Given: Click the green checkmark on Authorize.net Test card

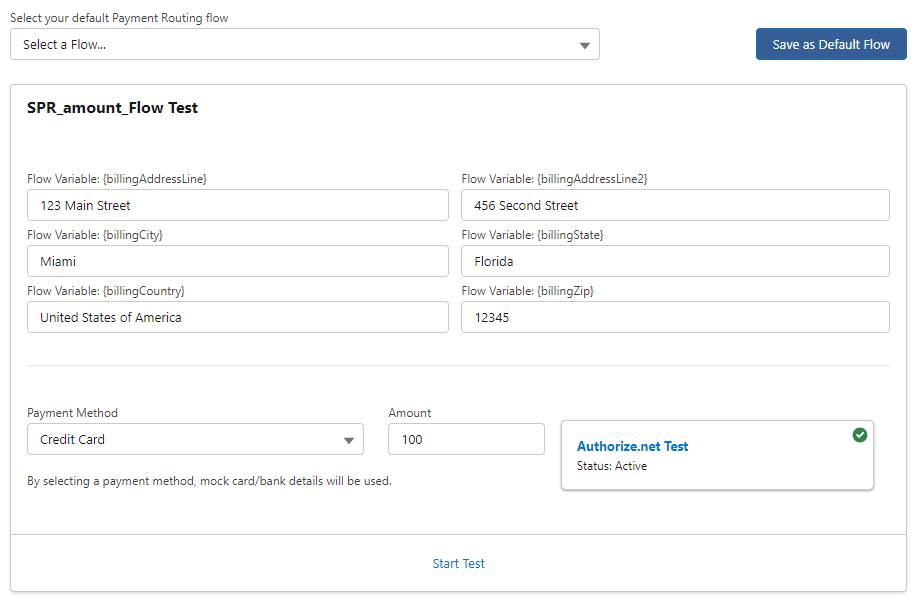Looking at the screenshot, I should point(860,435).
